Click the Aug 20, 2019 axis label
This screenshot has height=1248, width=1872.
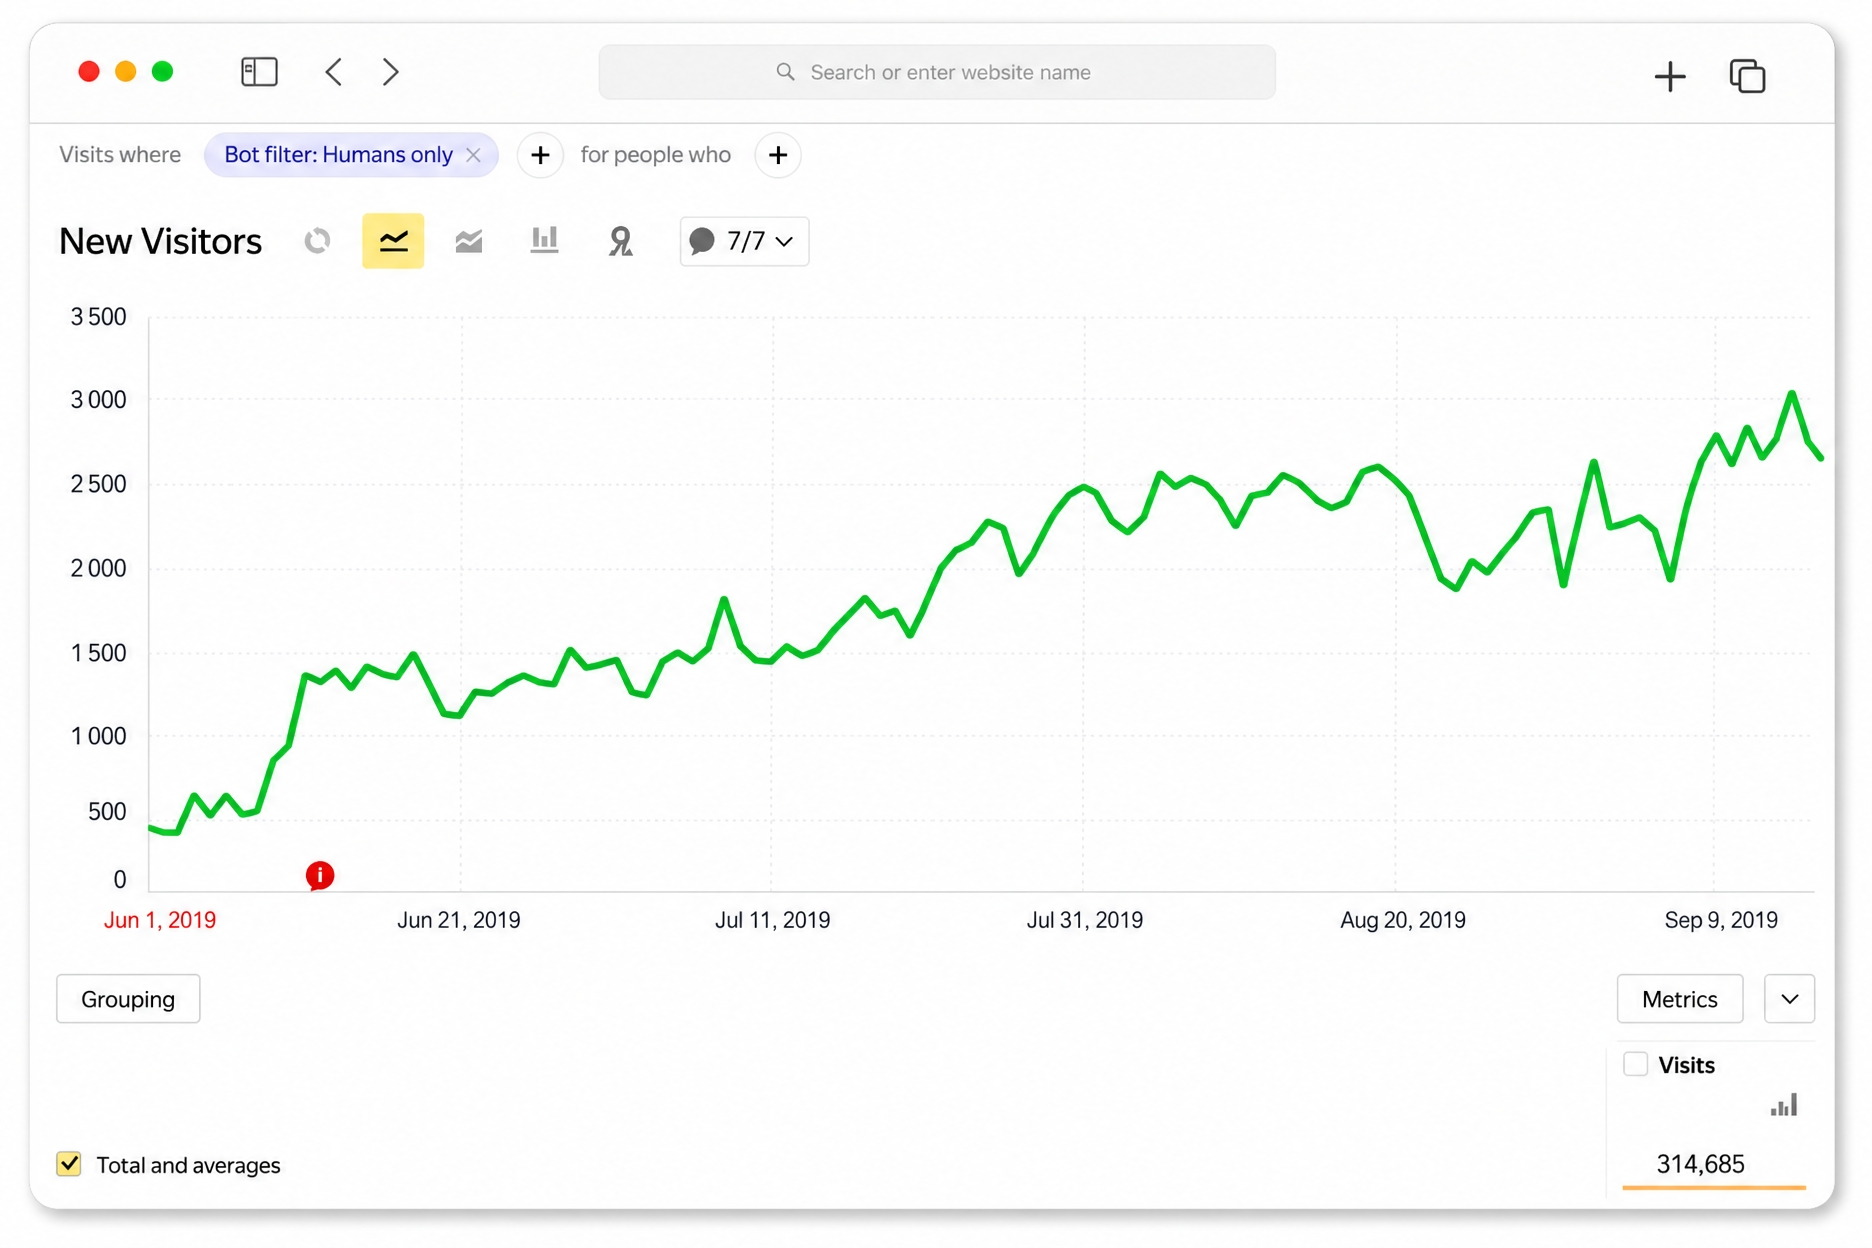pos(1403,920)
